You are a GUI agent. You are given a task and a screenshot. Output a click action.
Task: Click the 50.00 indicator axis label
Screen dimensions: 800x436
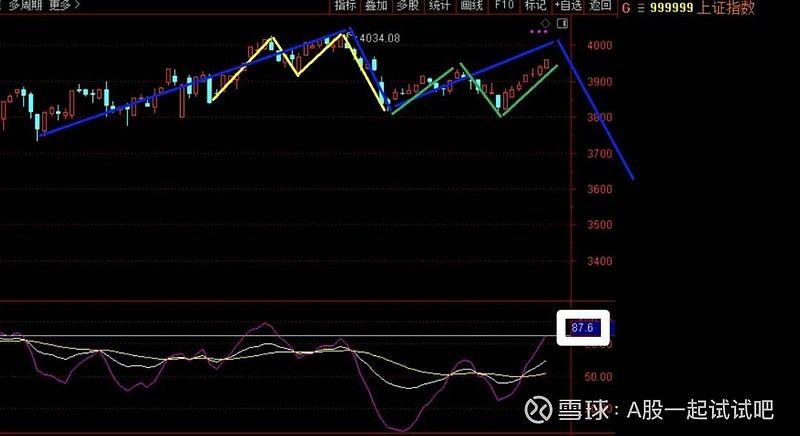coord(598,377)
